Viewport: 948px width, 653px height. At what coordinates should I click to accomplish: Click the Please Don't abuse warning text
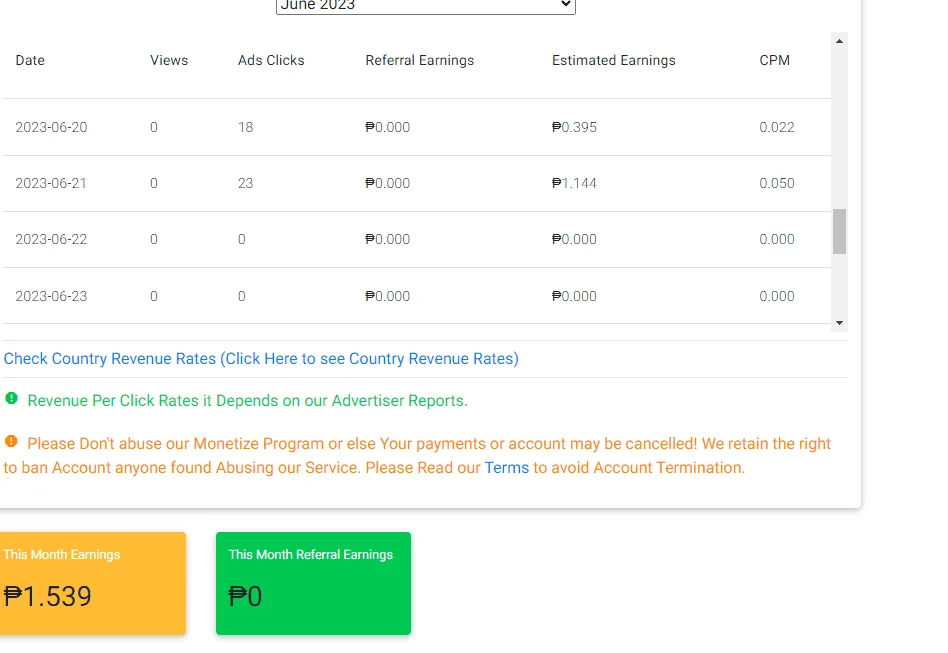417,455
